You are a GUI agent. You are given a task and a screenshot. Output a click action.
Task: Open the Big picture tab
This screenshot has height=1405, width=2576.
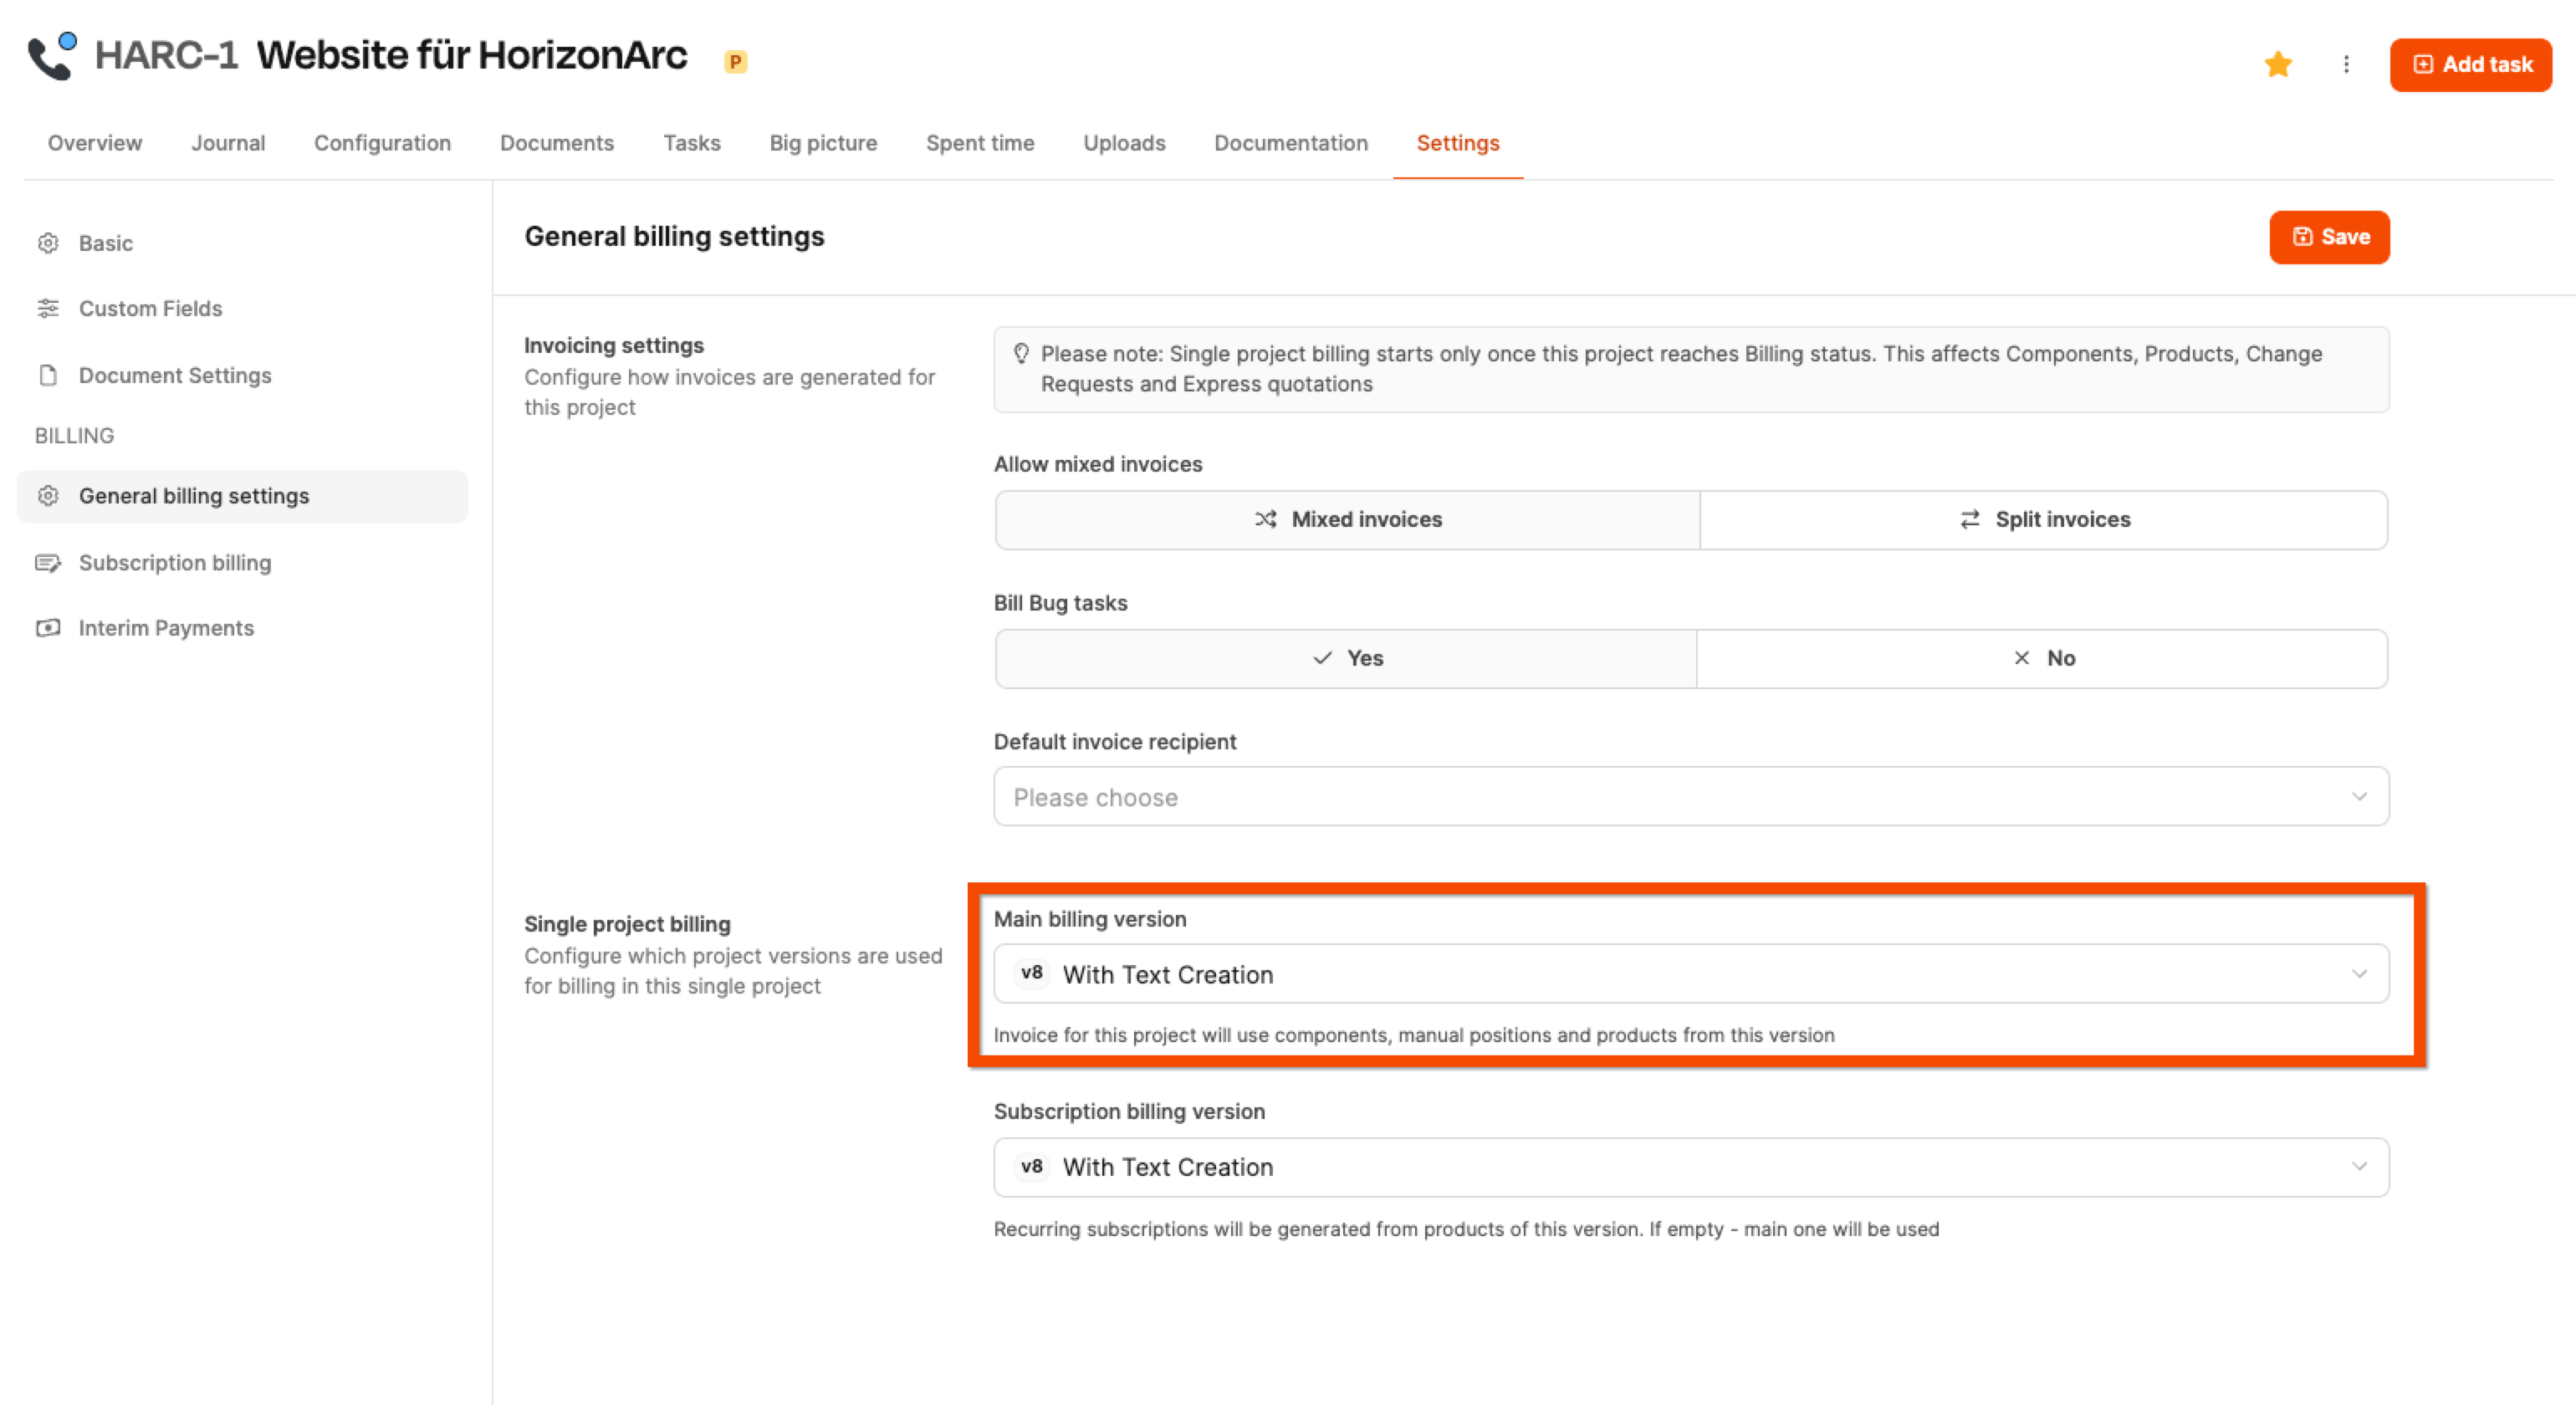click(822, 143)
